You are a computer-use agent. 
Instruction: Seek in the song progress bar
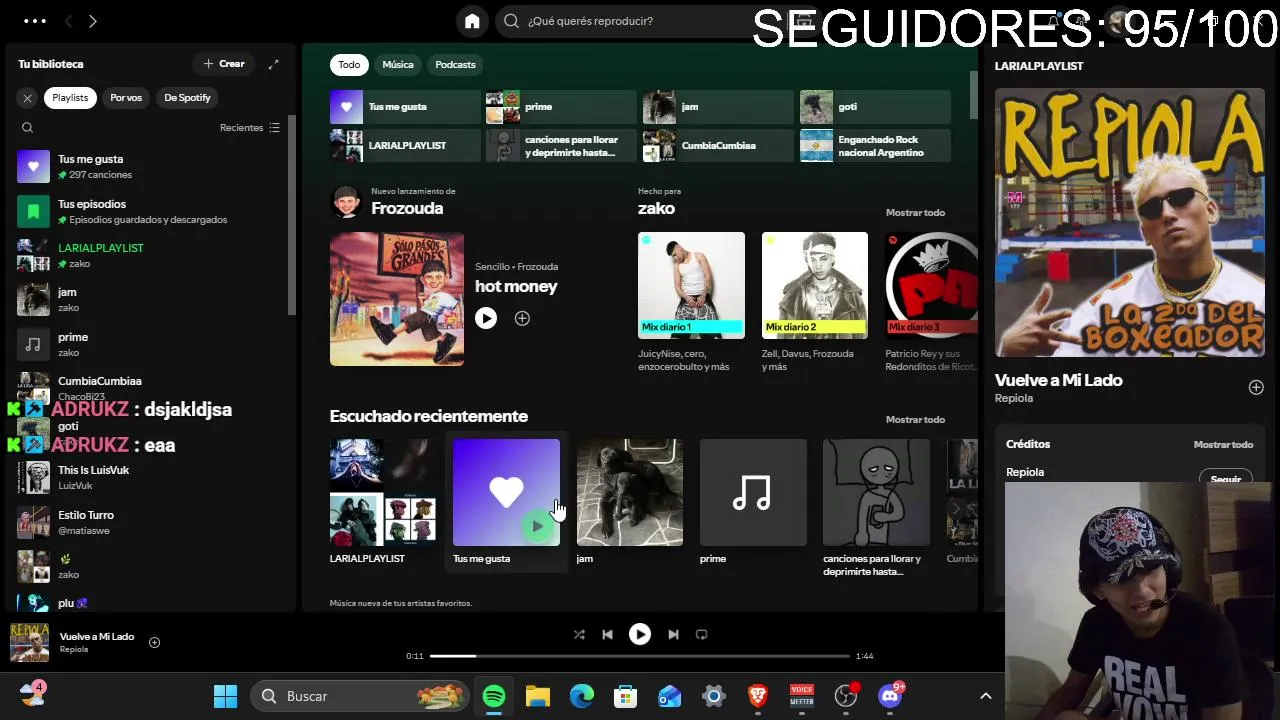[640, 656]
